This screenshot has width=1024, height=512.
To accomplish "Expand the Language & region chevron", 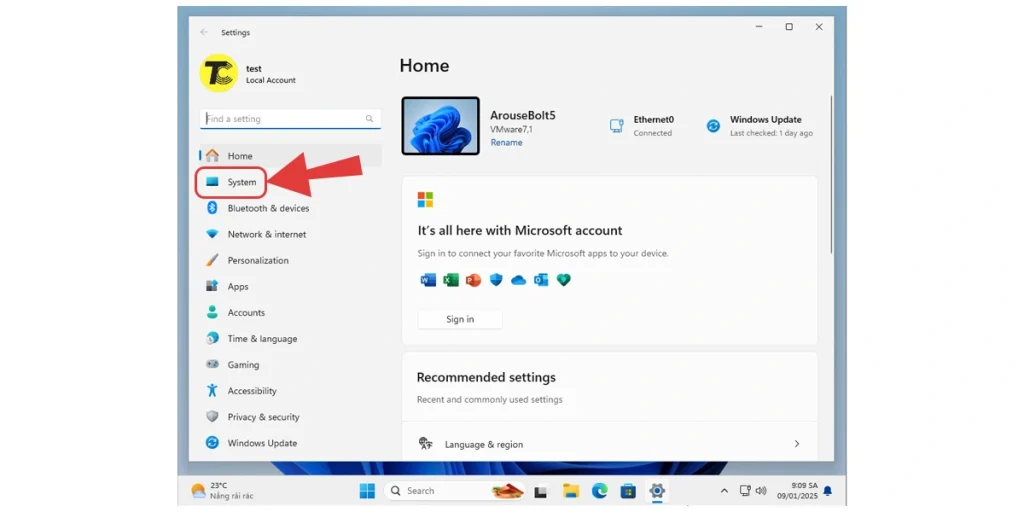I will [x=796, y=444].
